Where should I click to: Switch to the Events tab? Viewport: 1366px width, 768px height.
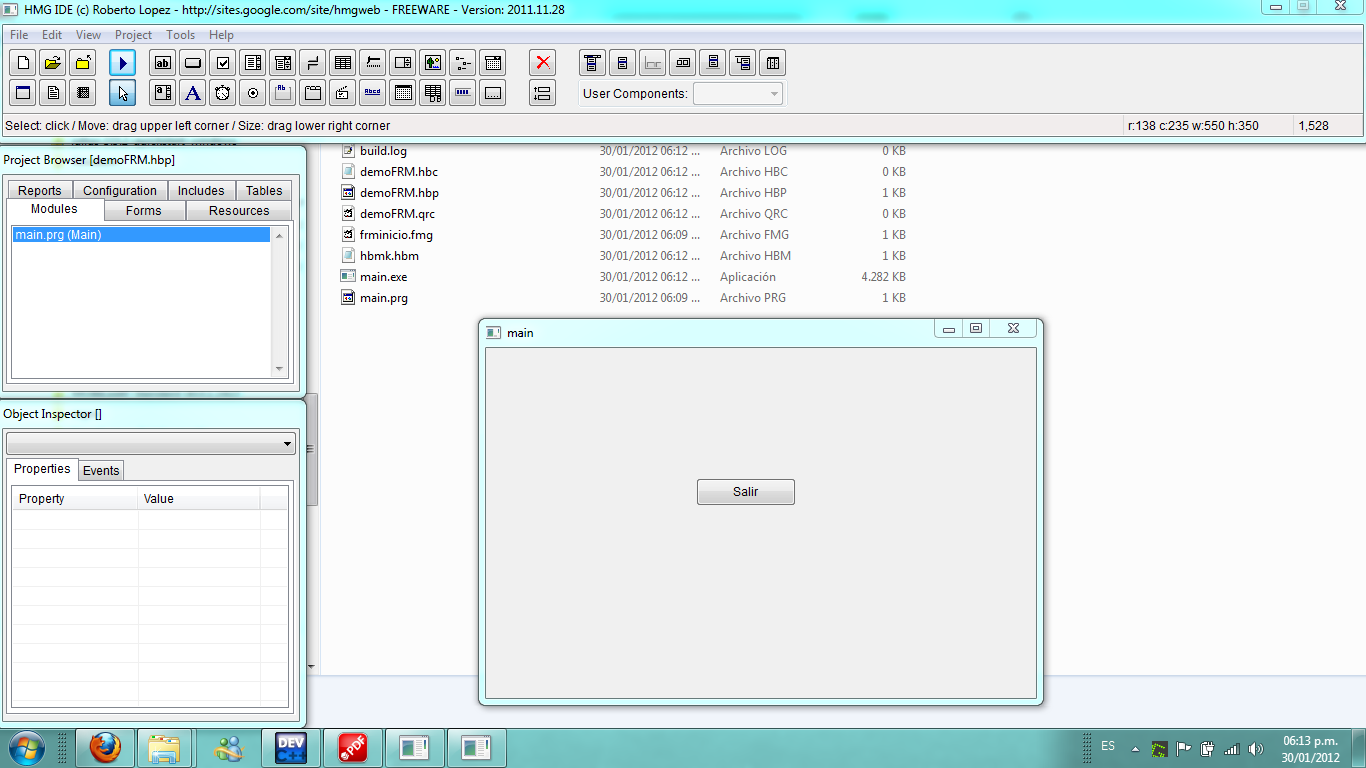pos(101,470)
